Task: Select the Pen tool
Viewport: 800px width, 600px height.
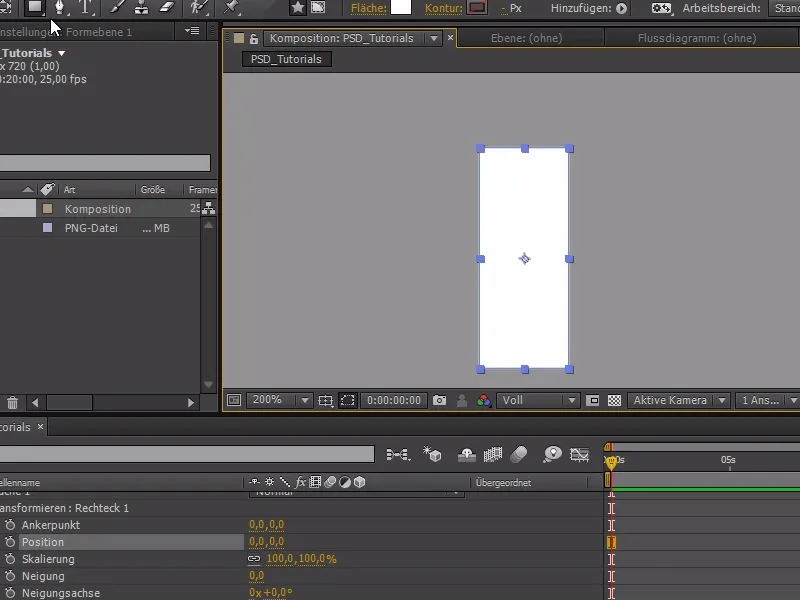Action: click(x=60, y=7)
